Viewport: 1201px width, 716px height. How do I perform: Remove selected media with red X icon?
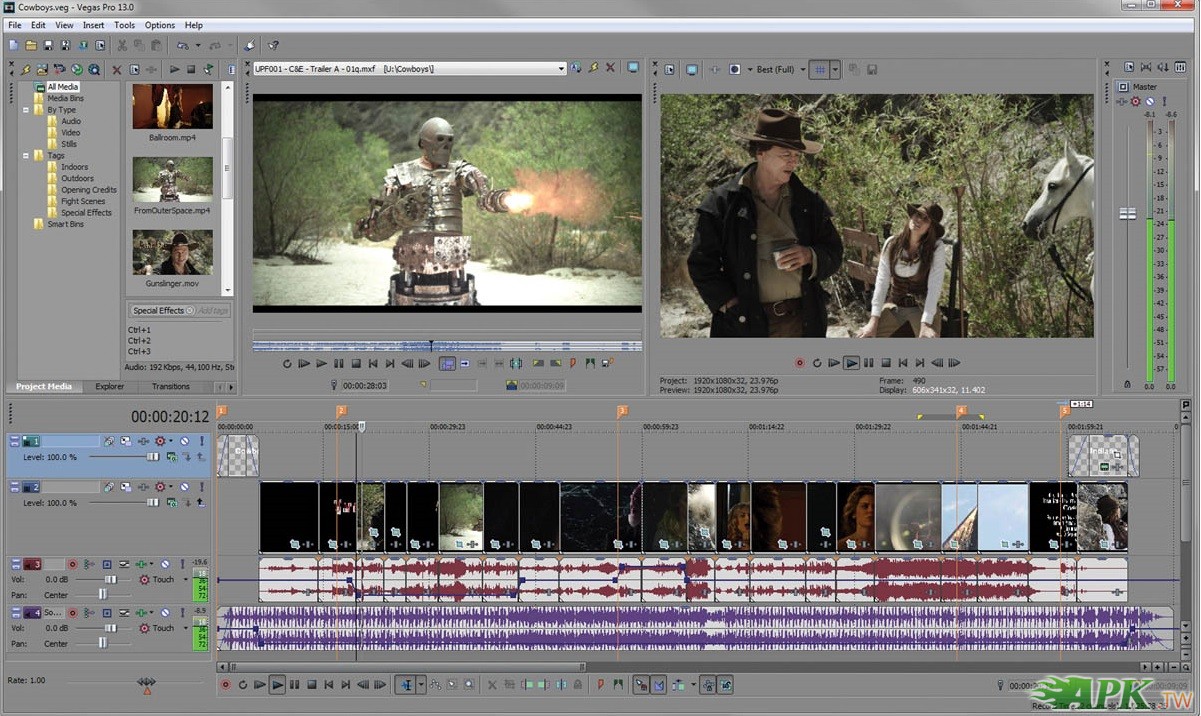(117, 70)
